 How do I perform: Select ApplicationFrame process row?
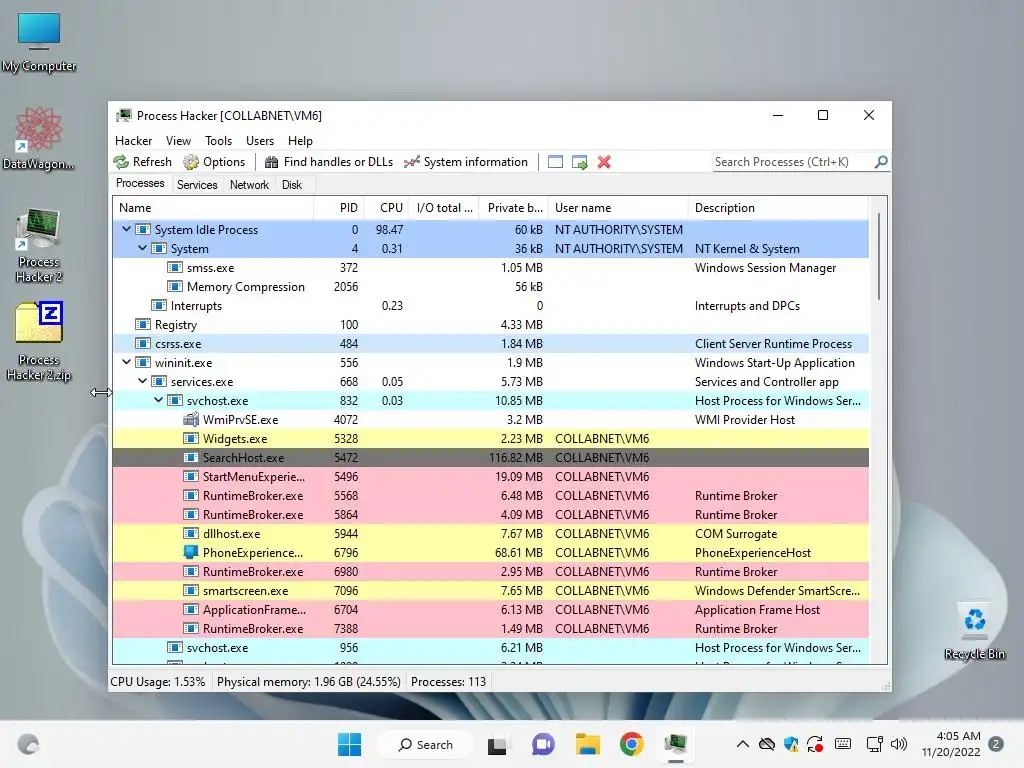click(x=490, y=609)
